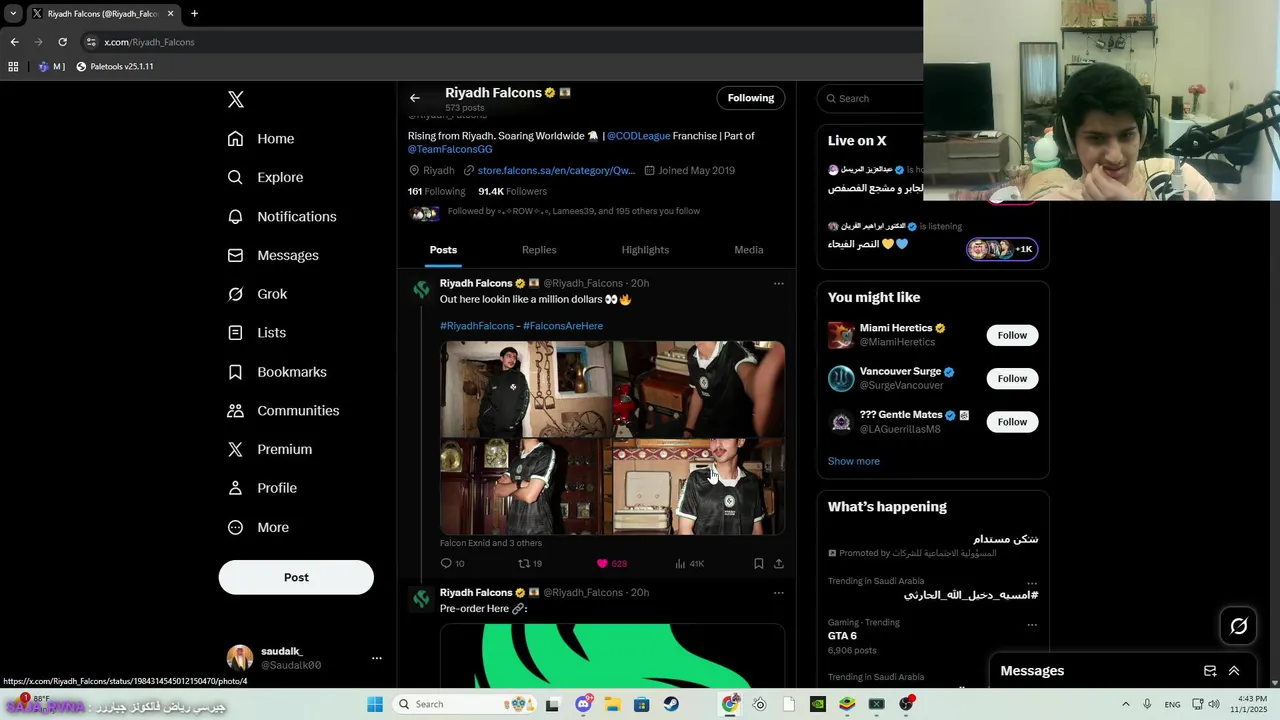Click the Communities sidebar icon
1280x720 pixels.
[235, 411]
